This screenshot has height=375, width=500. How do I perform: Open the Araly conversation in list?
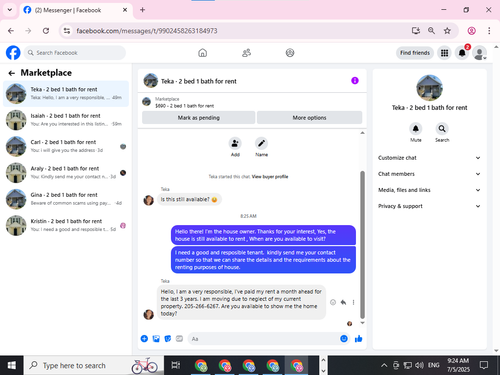(66, 172)
